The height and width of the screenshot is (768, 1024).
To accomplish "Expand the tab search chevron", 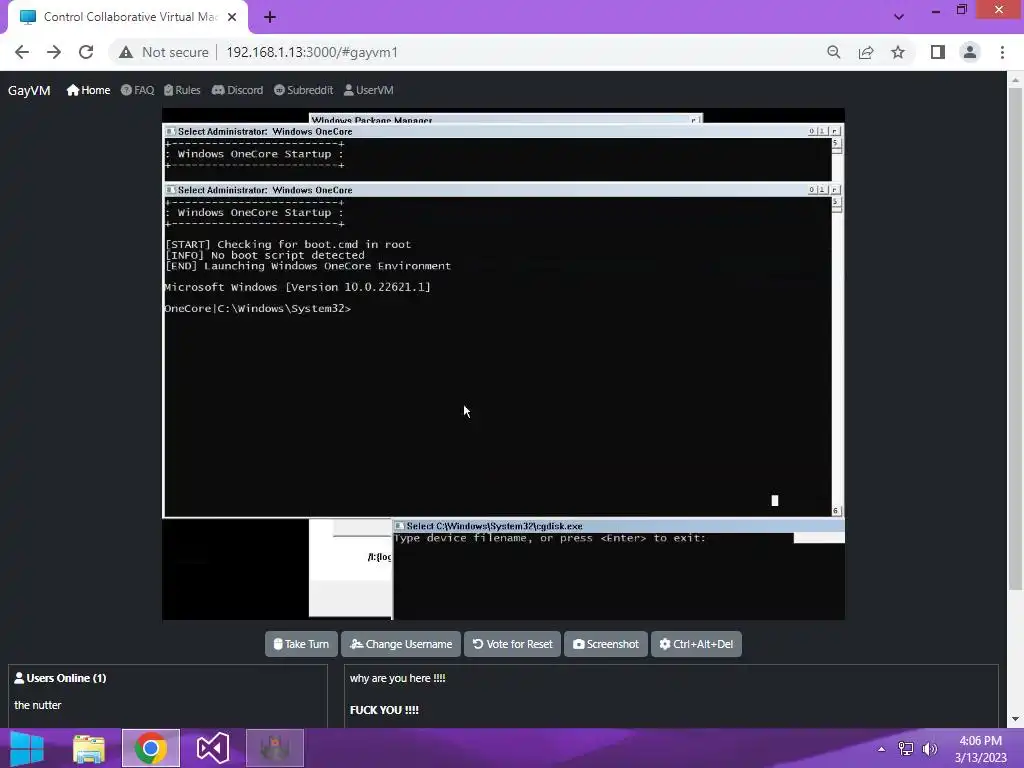I will (899, 17).
